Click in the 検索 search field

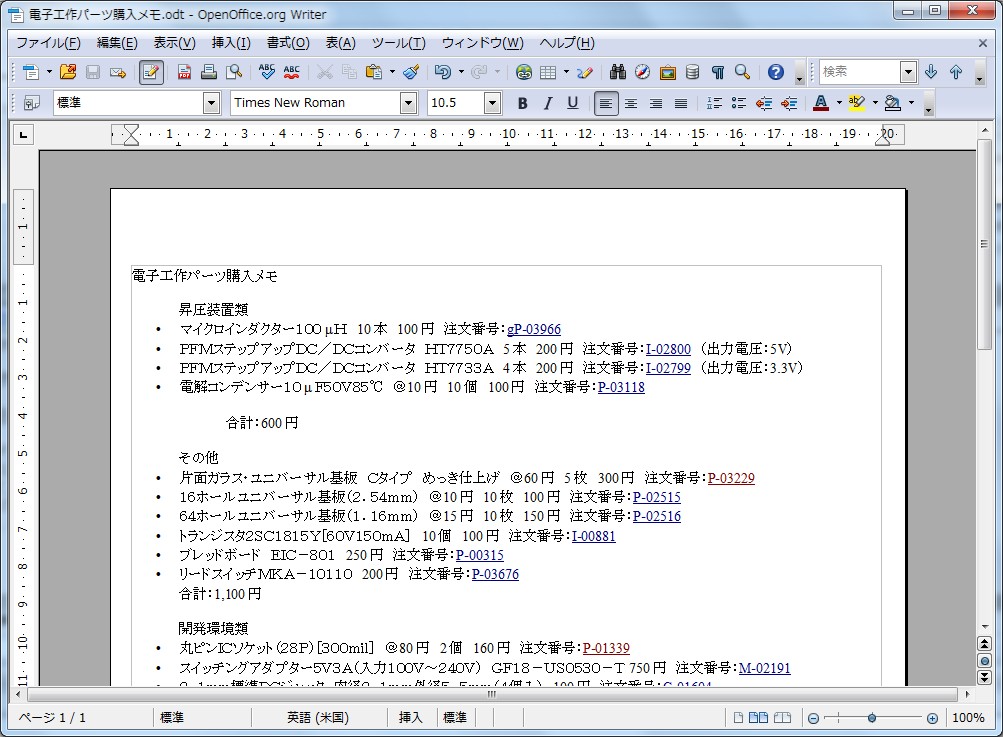click(x=860, y=72)
